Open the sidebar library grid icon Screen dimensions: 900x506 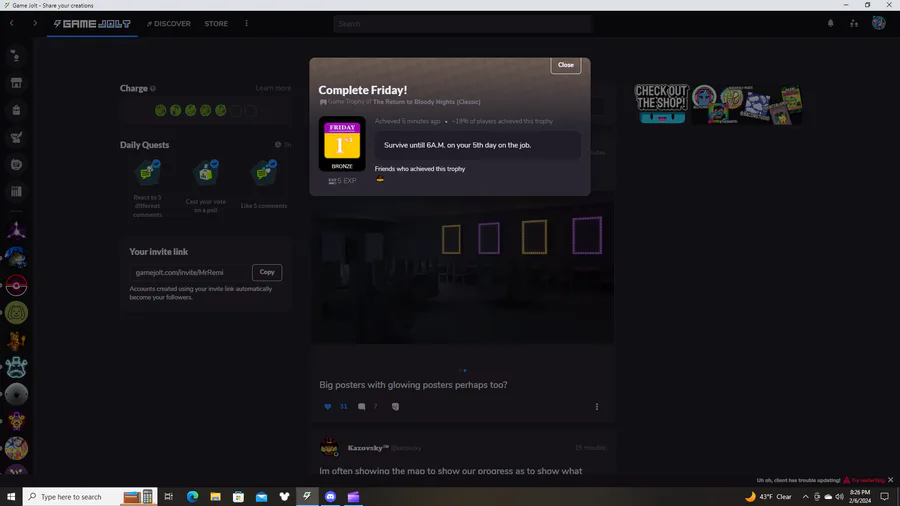[16, 192]
